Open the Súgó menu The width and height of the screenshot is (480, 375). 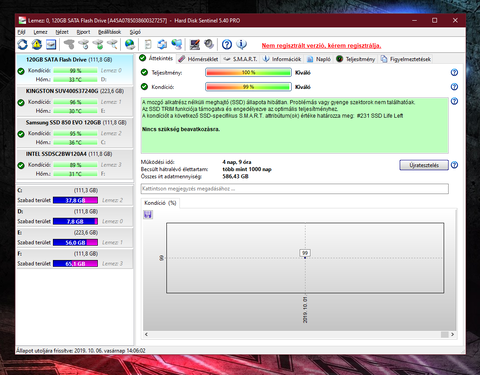pyautogui.click(x=135, y=32)
